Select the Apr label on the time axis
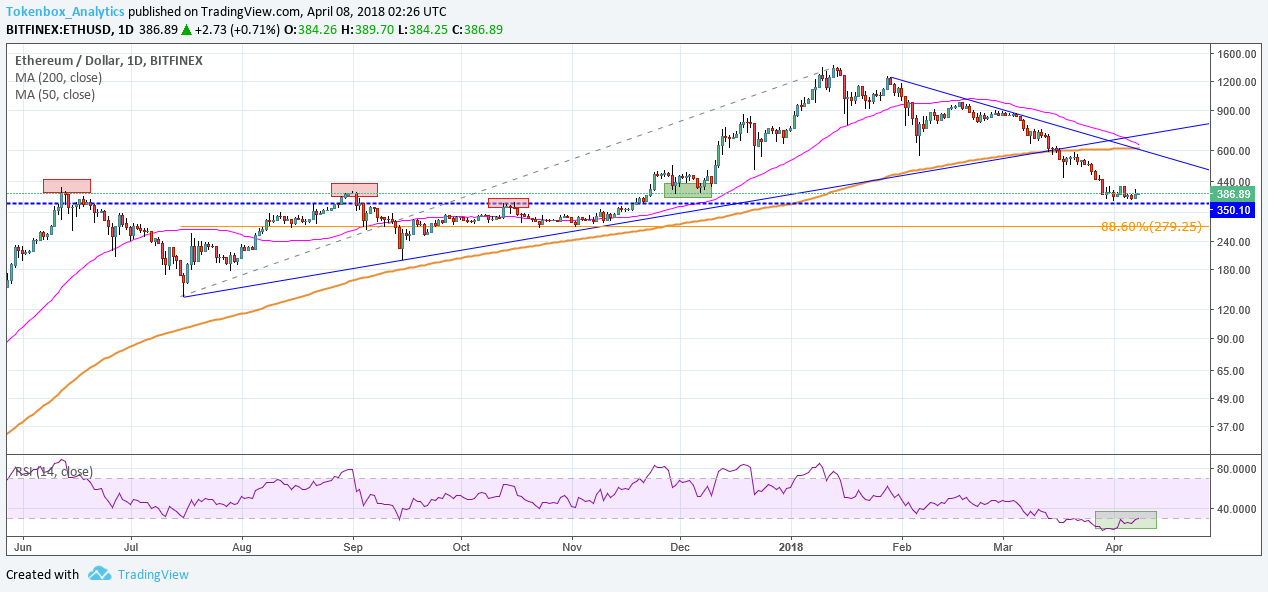The width and height of the screenshot is (1268, 592). (1113, 547)
